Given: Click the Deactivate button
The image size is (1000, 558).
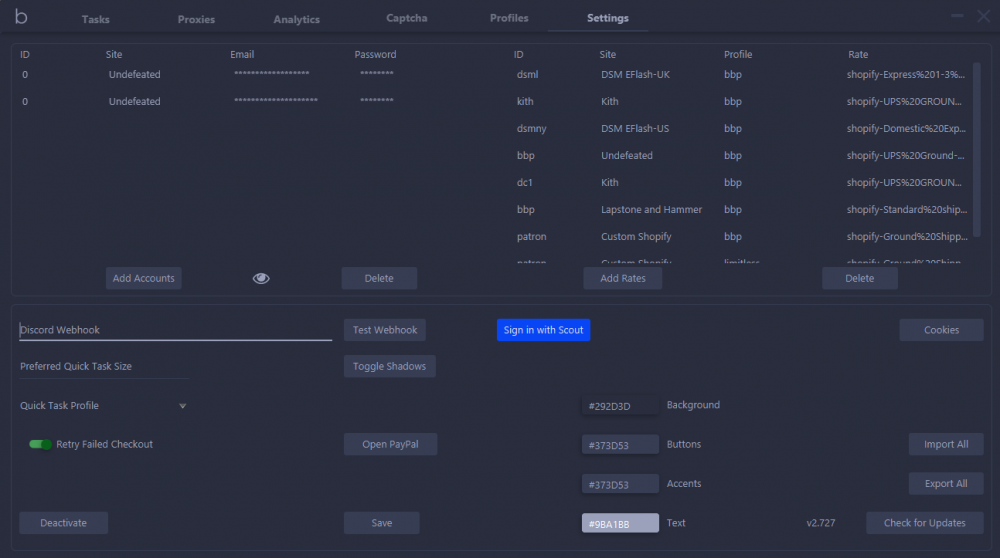Looking at the screenshot, I should (x=63, y=522).
